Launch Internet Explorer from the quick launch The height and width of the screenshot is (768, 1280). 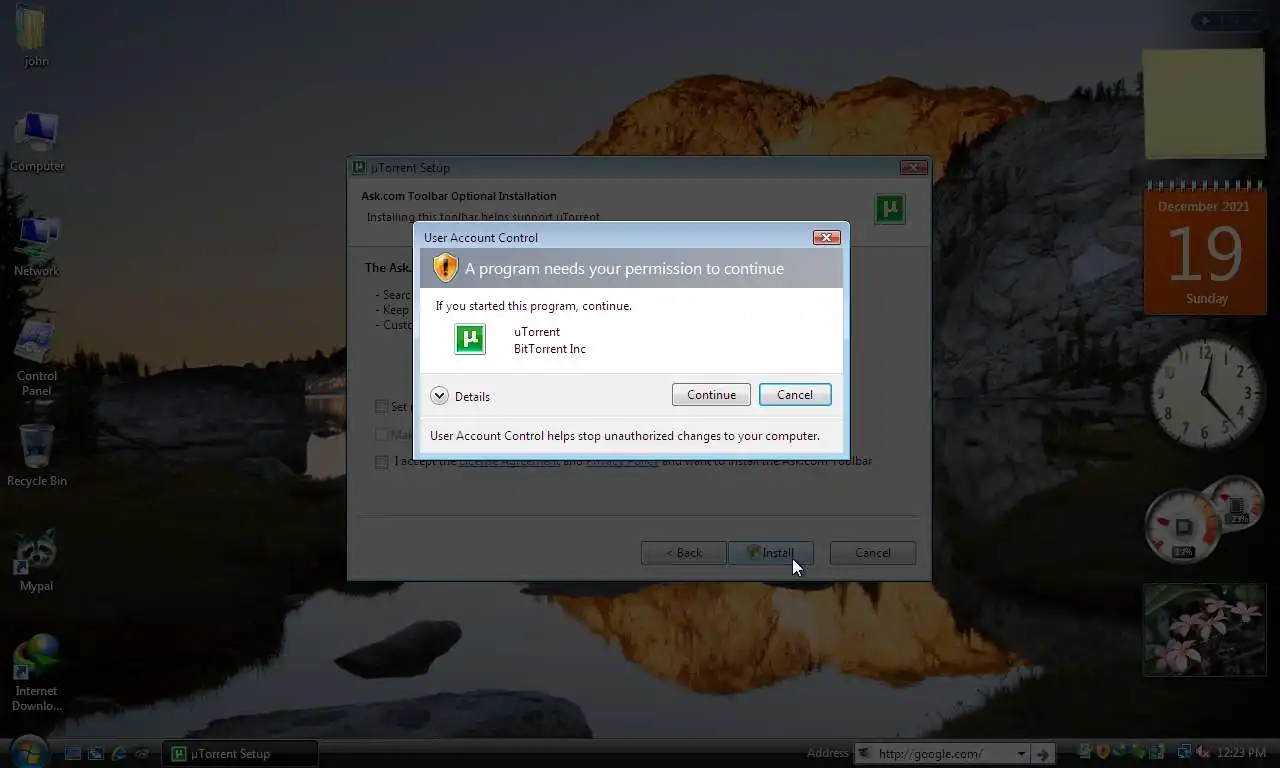click(119, 754)
